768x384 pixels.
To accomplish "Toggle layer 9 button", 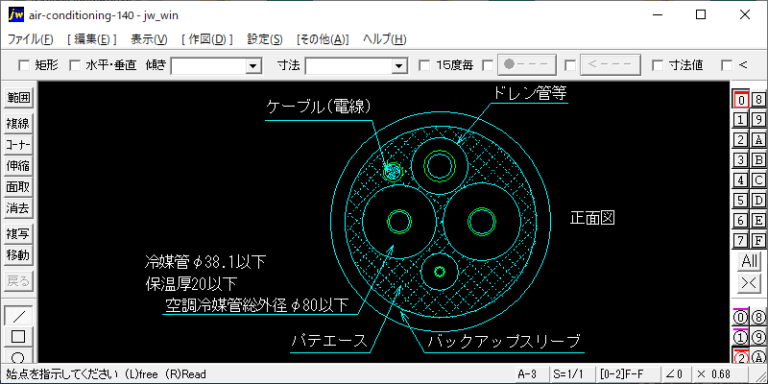I will (x=759, y=120).
